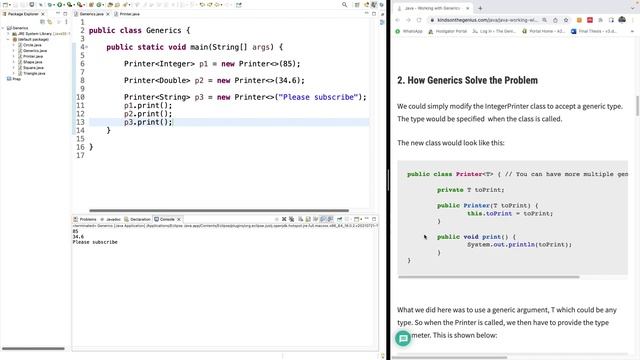640x360 pixels.
Task: Click the Chrome address bar URL
Action: (488, 20)
